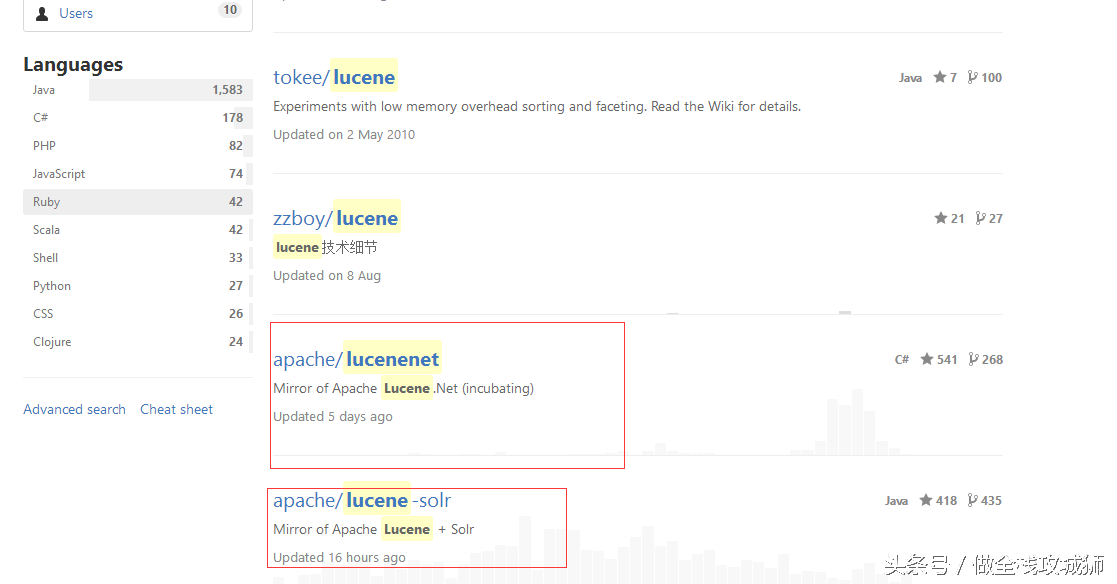Viewport: 1117px width, 584px height.
Task: Click 'Updated 16 hours ago' text
Action: [340, 558]
